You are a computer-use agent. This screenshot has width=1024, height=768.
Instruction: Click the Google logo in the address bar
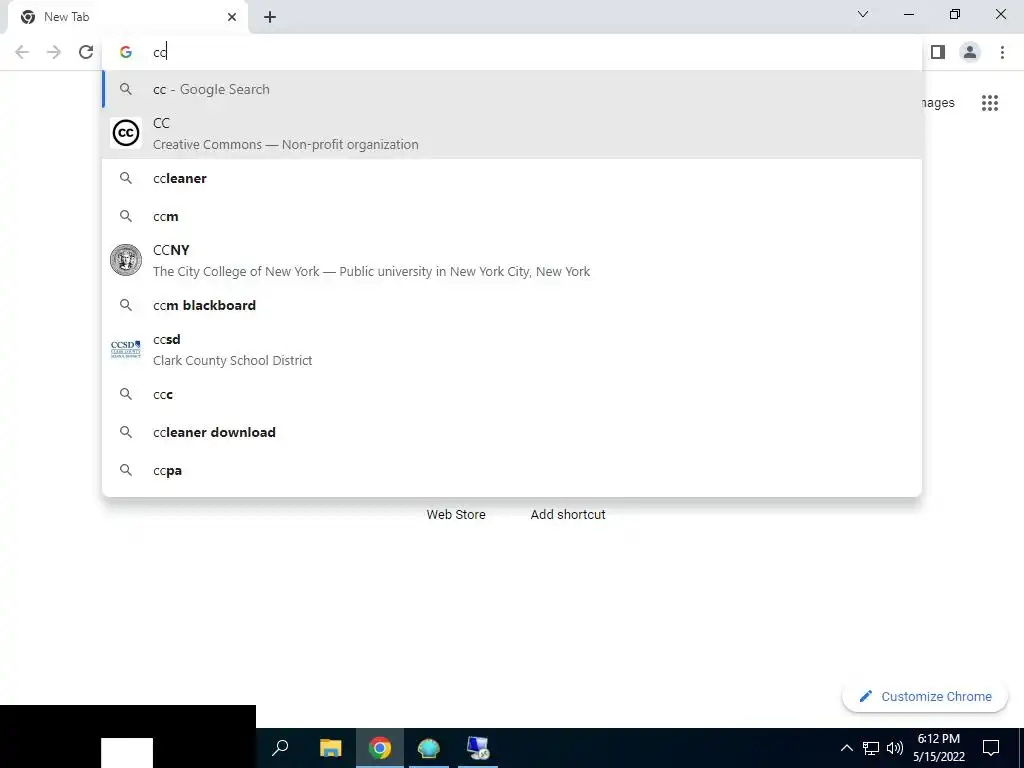coord(125,52)
